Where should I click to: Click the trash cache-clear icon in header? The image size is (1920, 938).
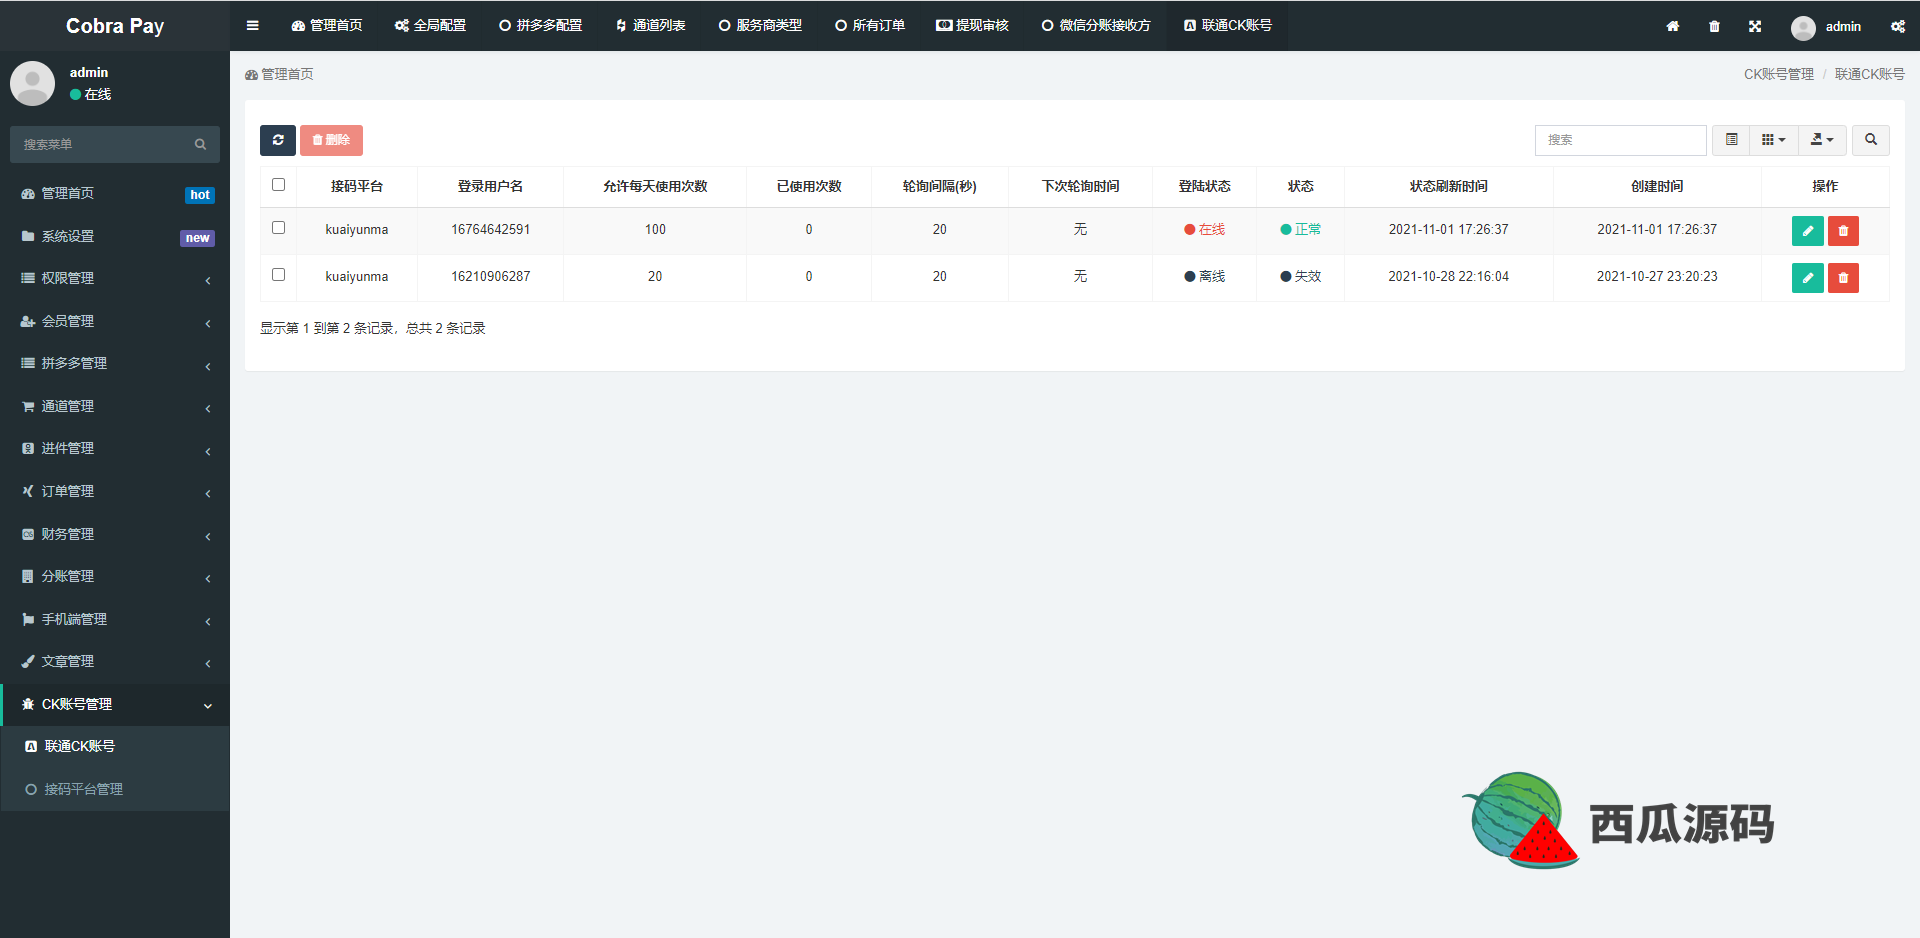[1714, 26]
